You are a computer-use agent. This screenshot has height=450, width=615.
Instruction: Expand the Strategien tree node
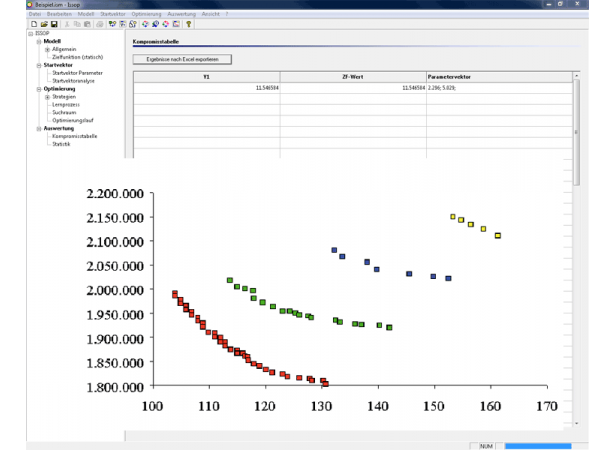point(46,96)
